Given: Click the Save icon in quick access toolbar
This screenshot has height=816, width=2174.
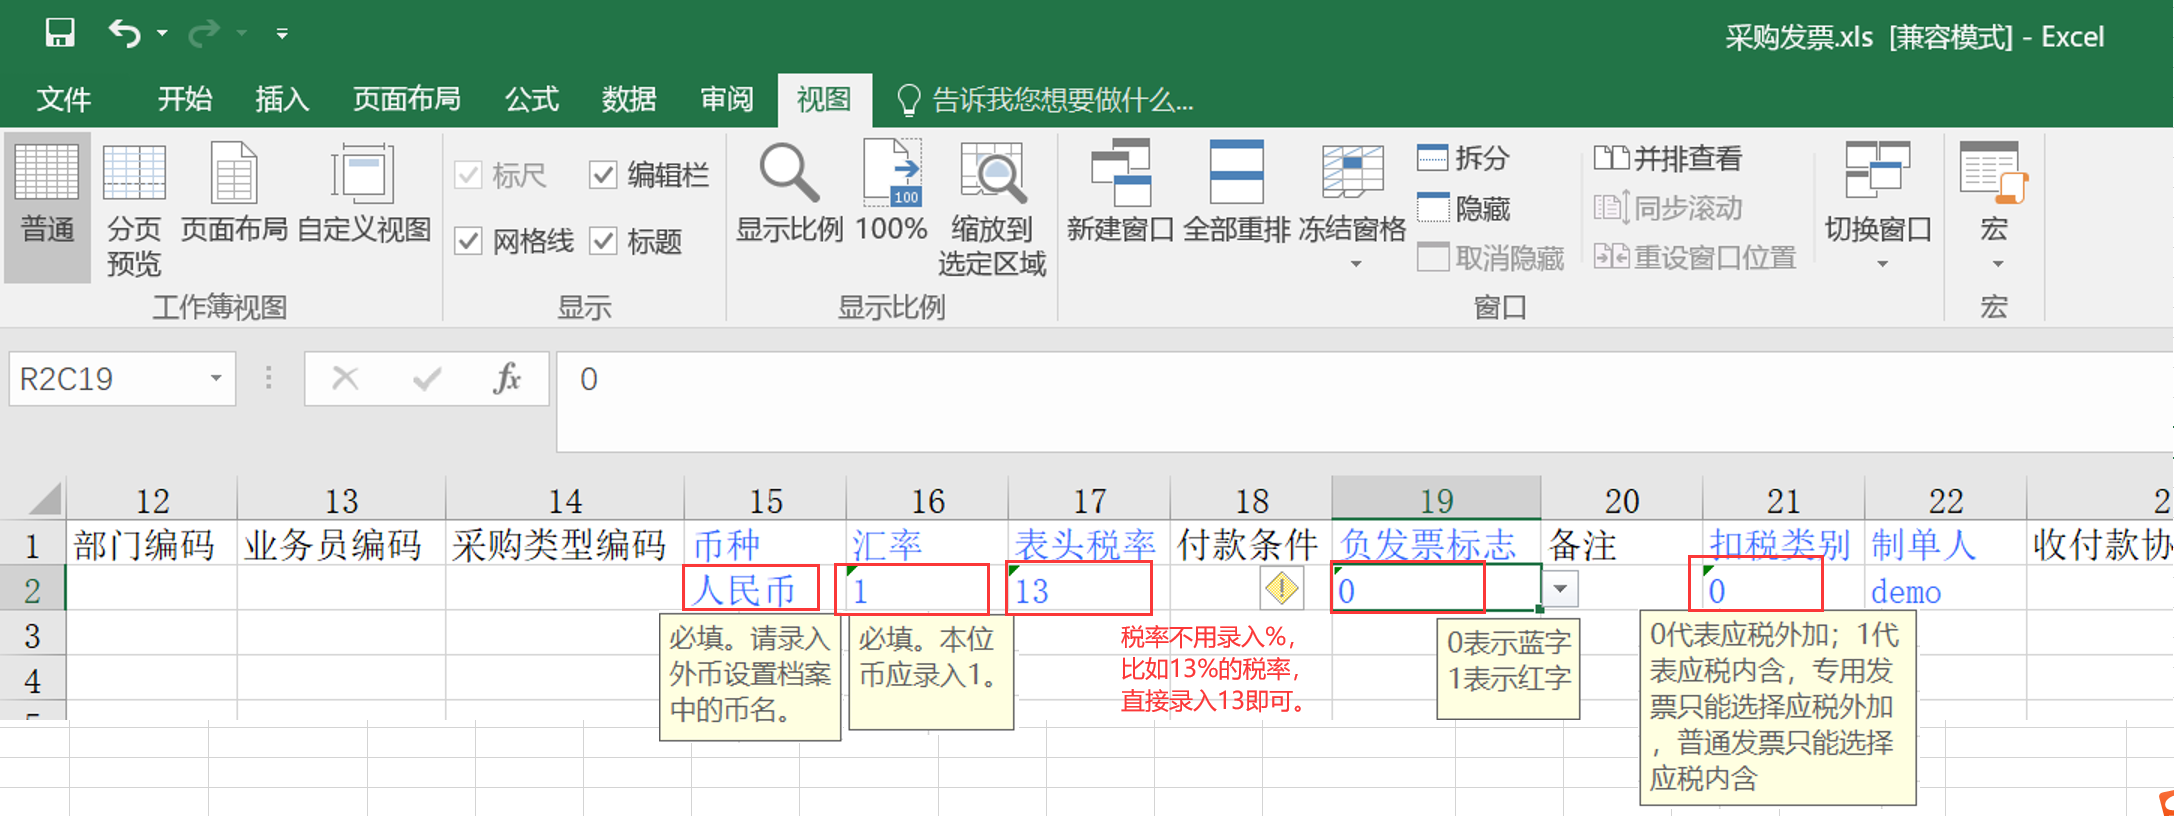Looking at the screenshot, I should pos(60,33).
